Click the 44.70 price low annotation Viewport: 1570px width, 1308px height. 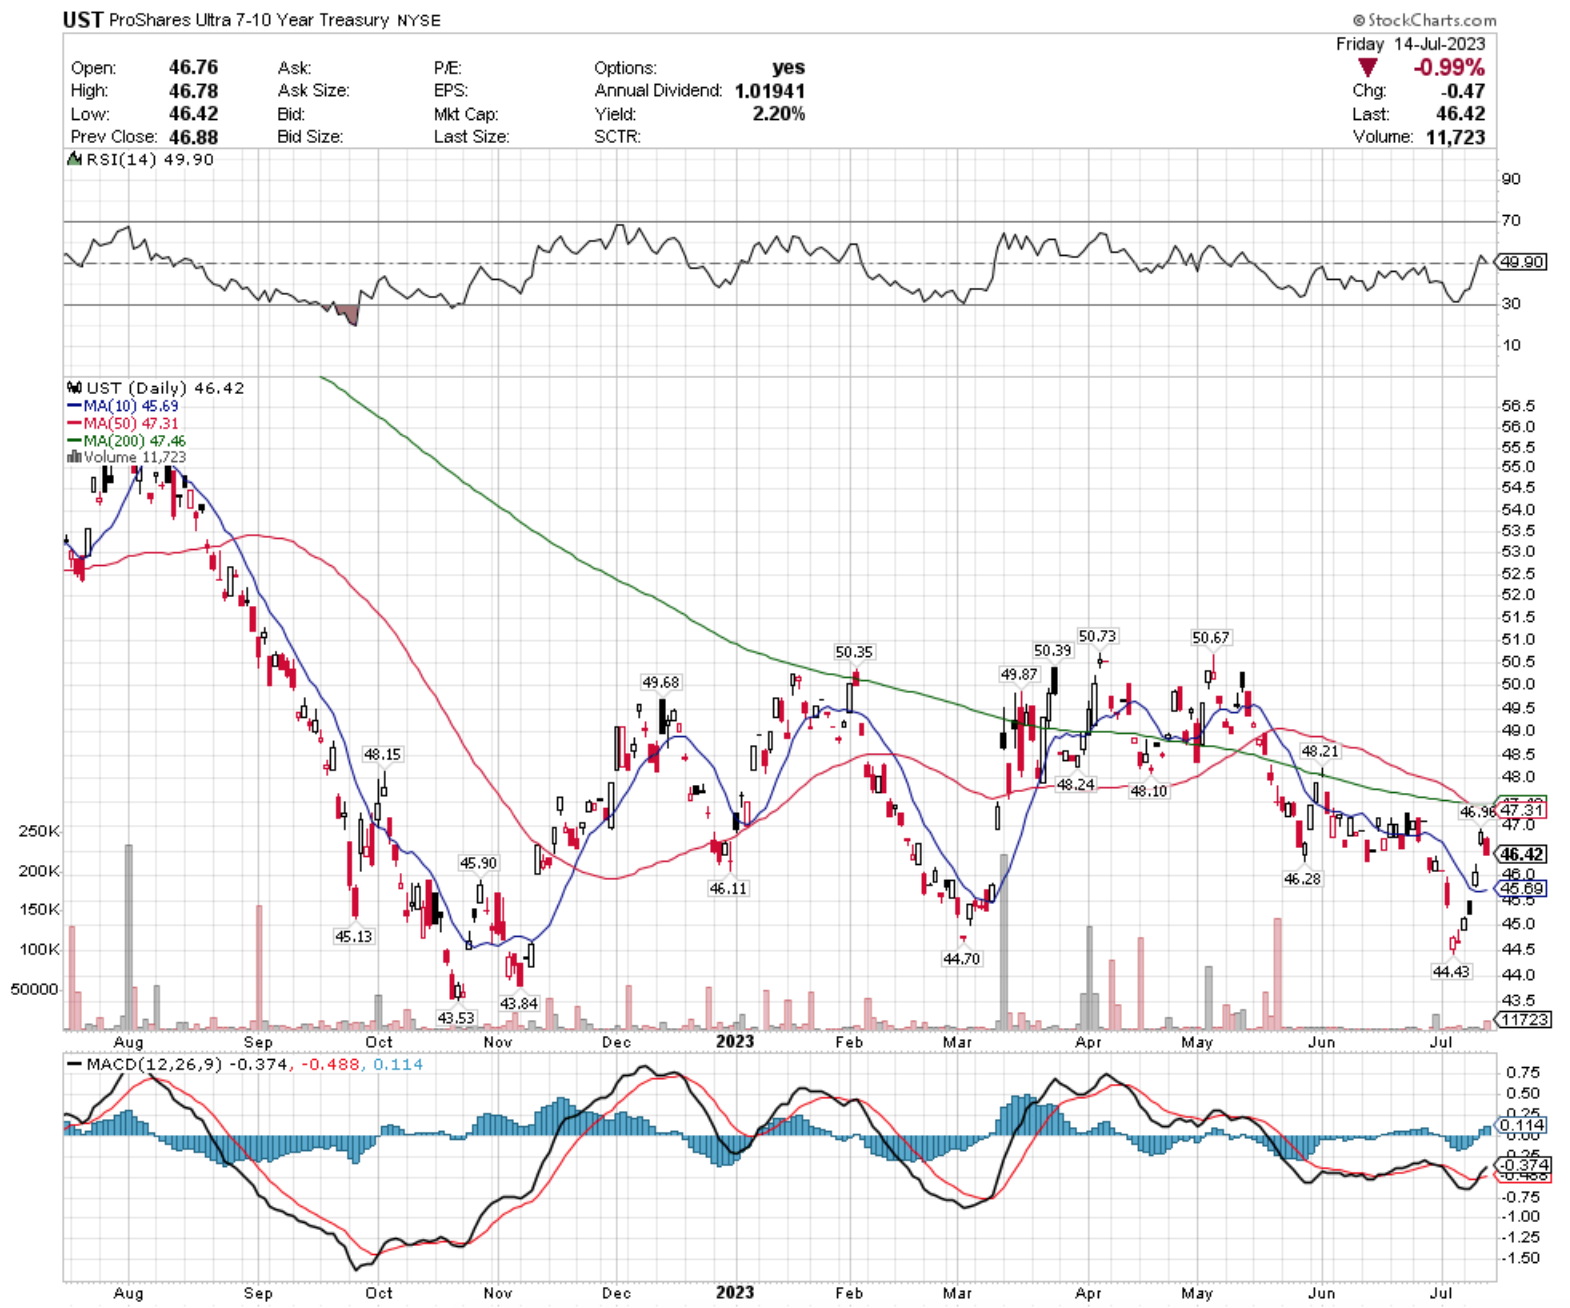pos(961,958)
